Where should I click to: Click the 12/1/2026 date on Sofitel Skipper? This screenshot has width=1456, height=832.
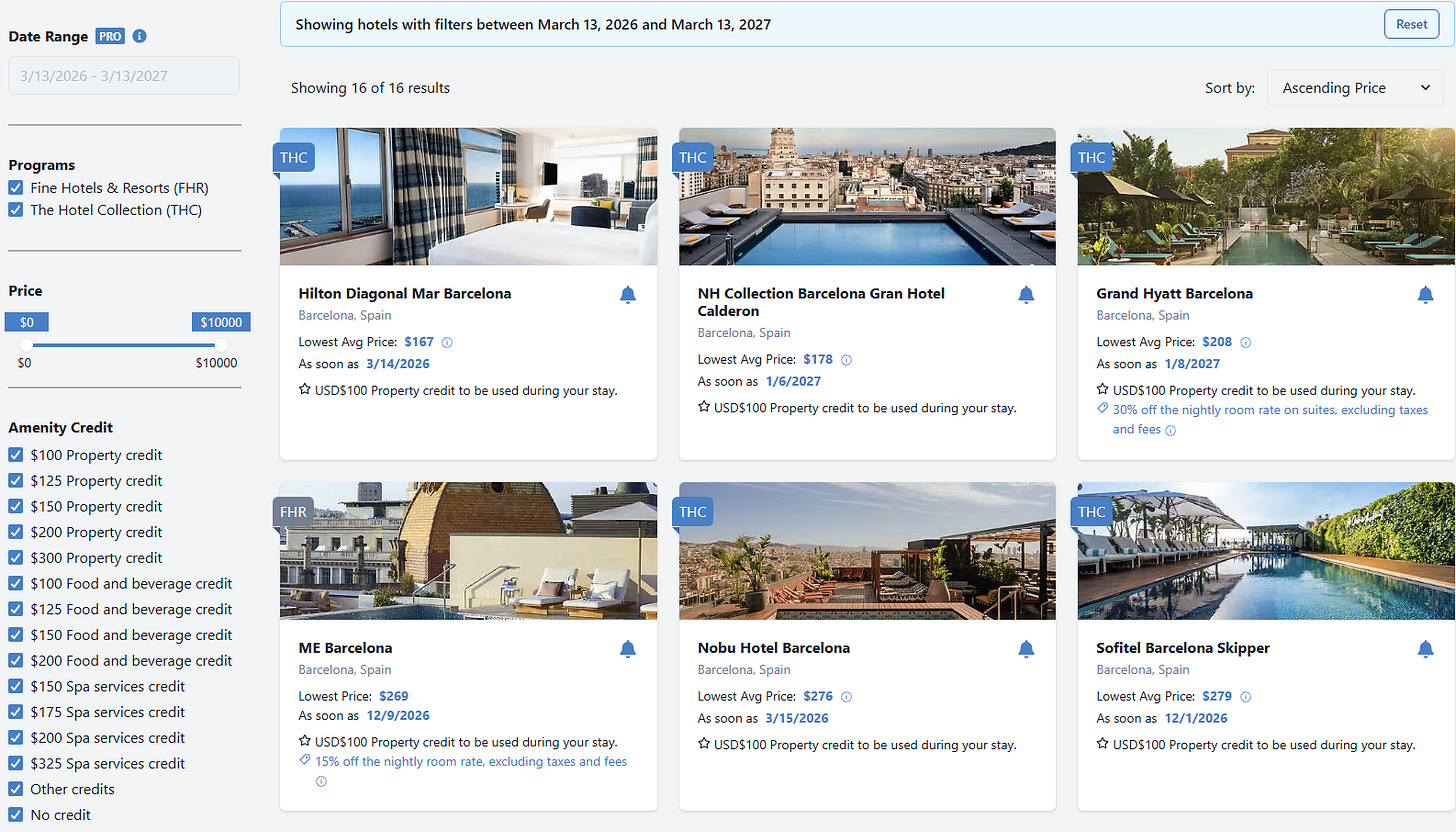coord(1196,718)
